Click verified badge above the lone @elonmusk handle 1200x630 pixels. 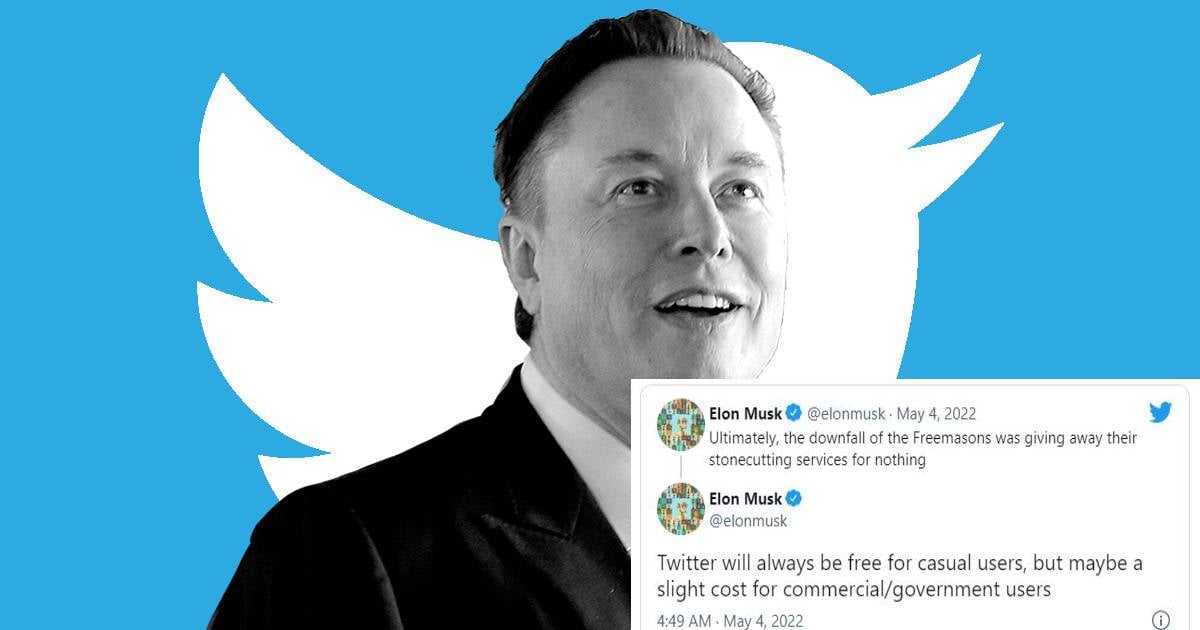click(794, 498)
